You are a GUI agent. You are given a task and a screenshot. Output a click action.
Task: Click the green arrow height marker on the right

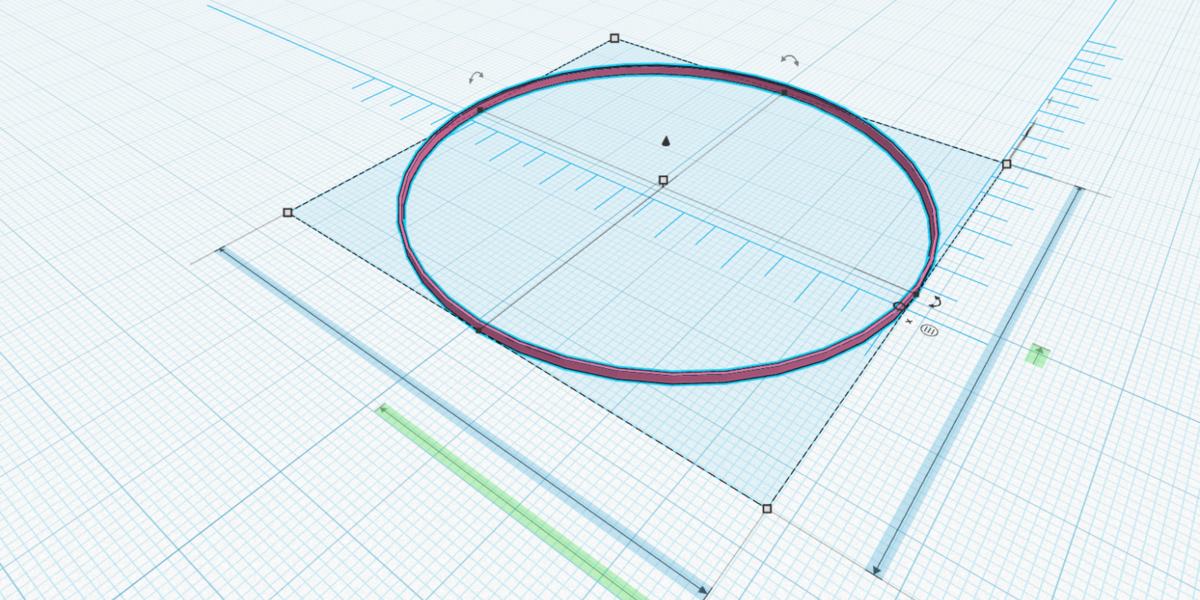(x=1038, y=354)
